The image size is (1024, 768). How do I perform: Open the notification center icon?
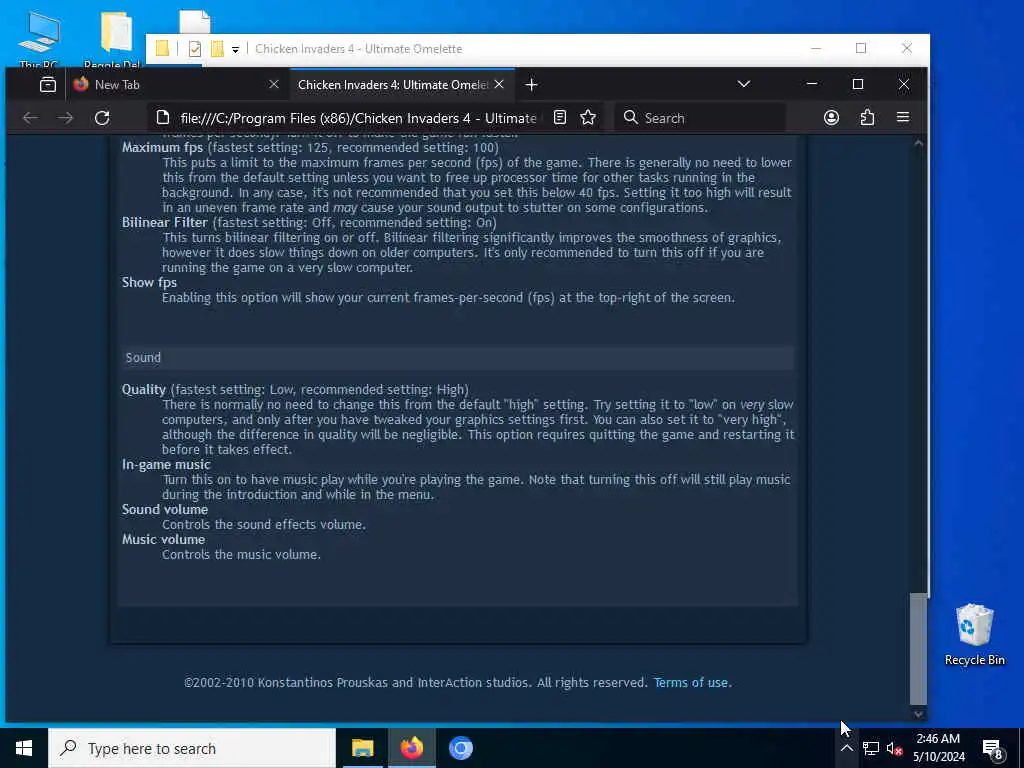click(x=992, y=749)
